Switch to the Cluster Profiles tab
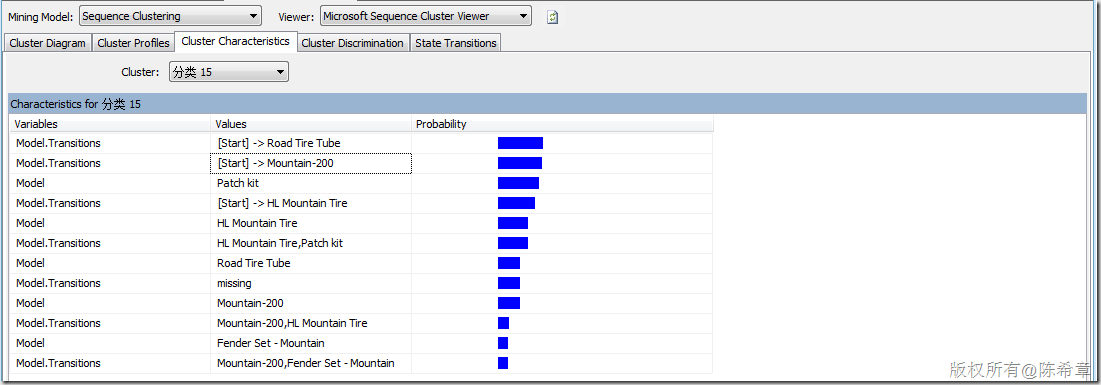Image resolution: width=1101 pixels, height=385 pixels. click(x=133, y=43)
